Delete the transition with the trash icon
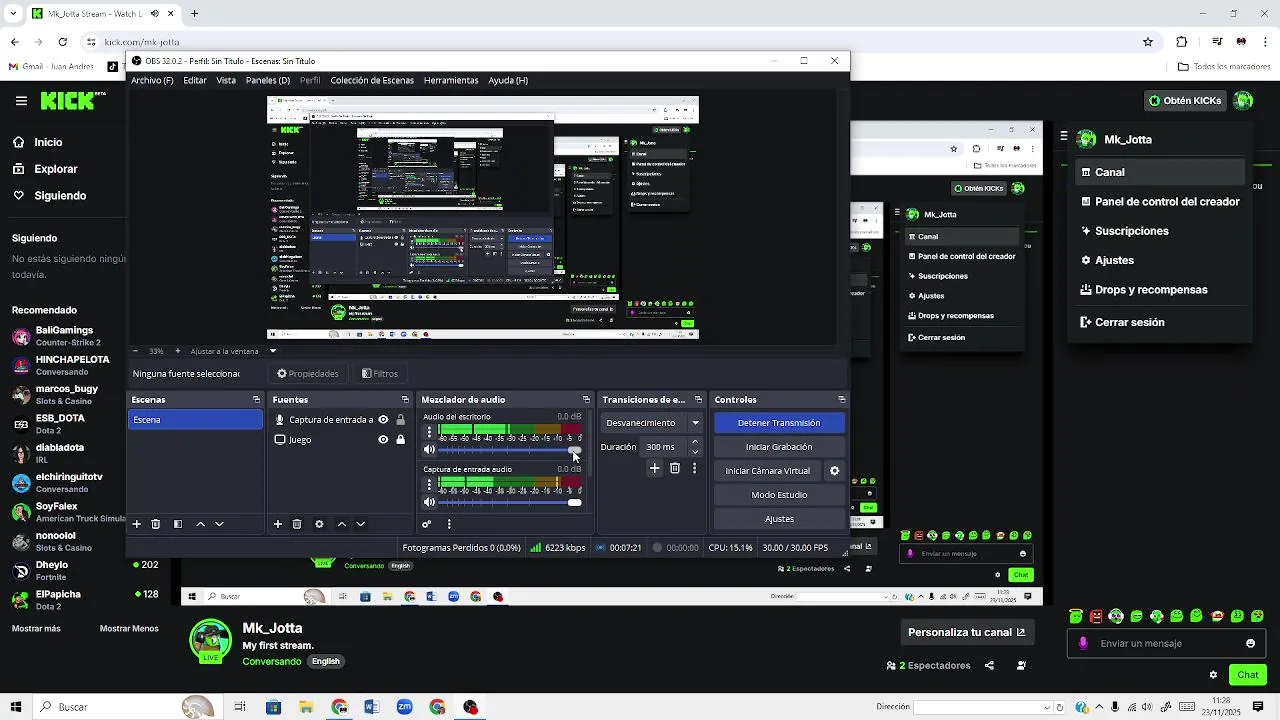Screen dimensions: 1280x720 point(675,468)
